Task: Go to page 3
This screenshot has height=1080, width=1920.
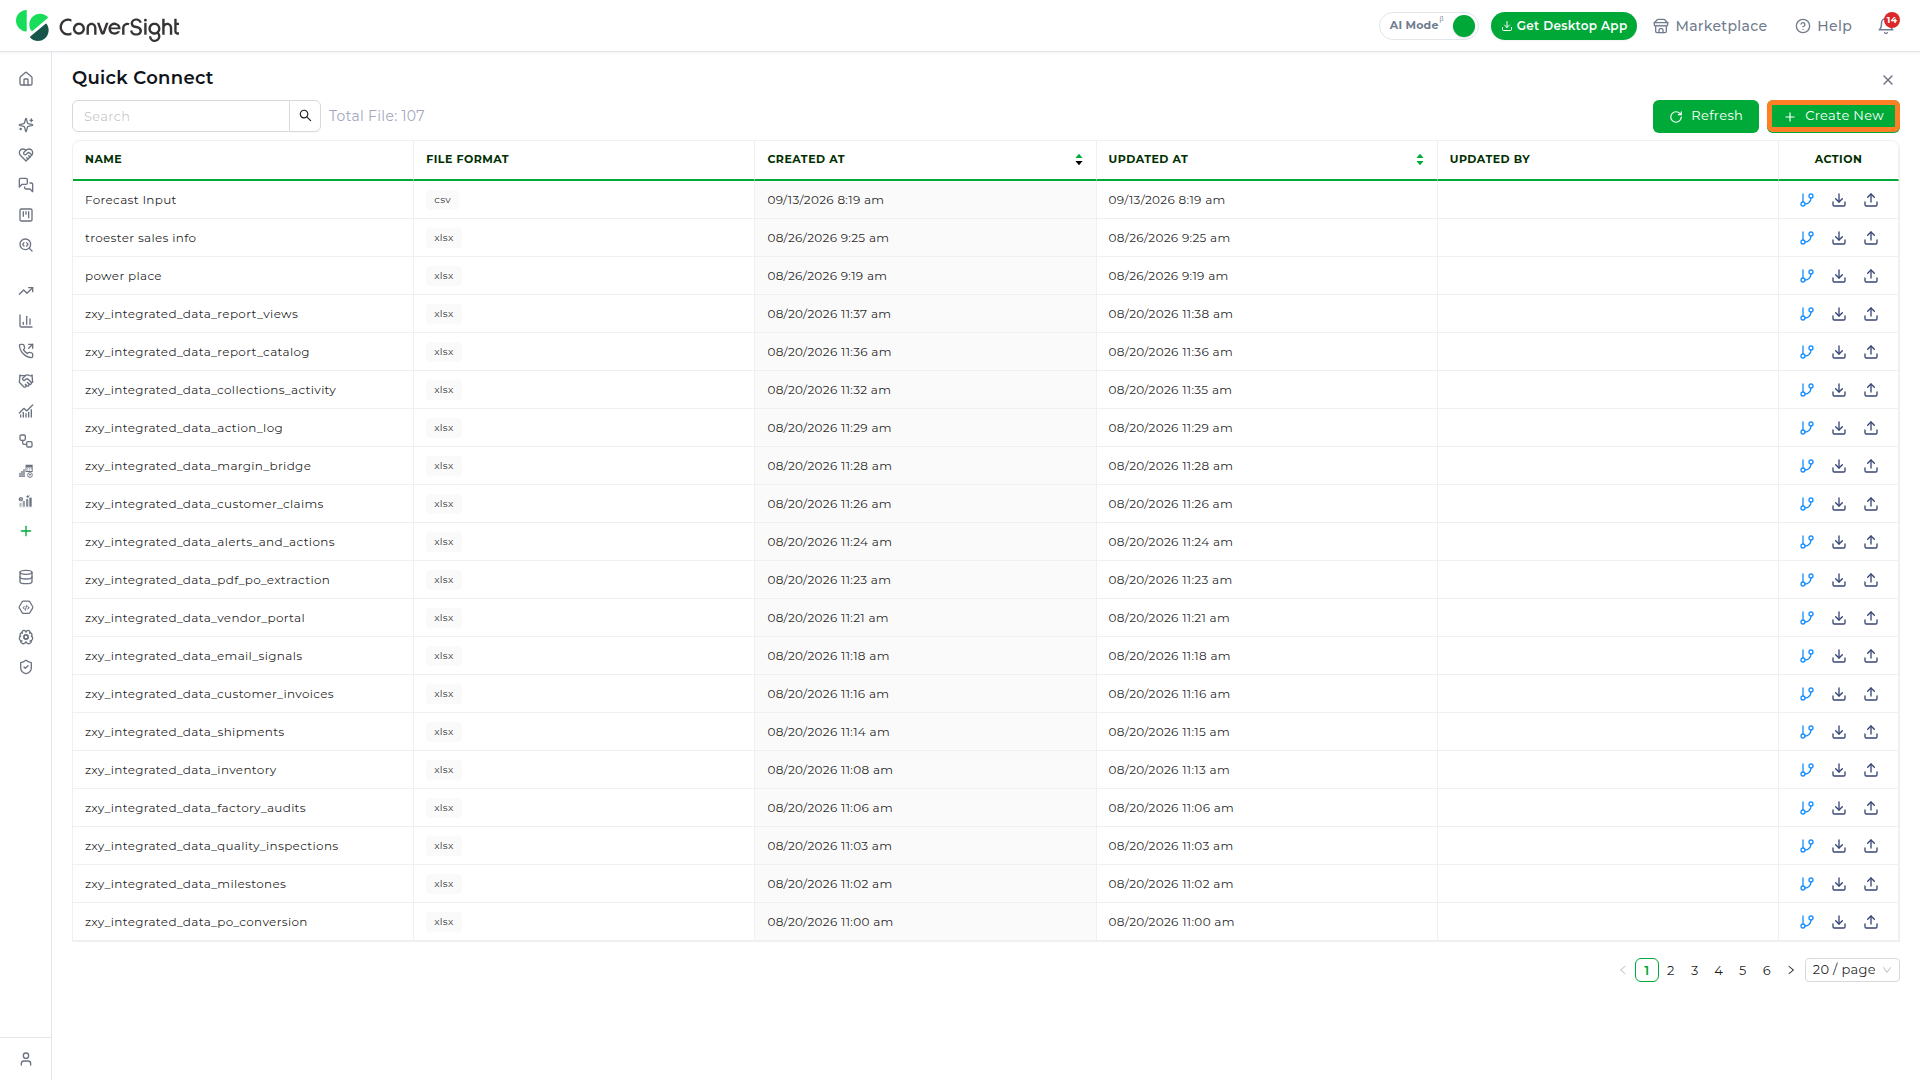Action: point(1694,970)
